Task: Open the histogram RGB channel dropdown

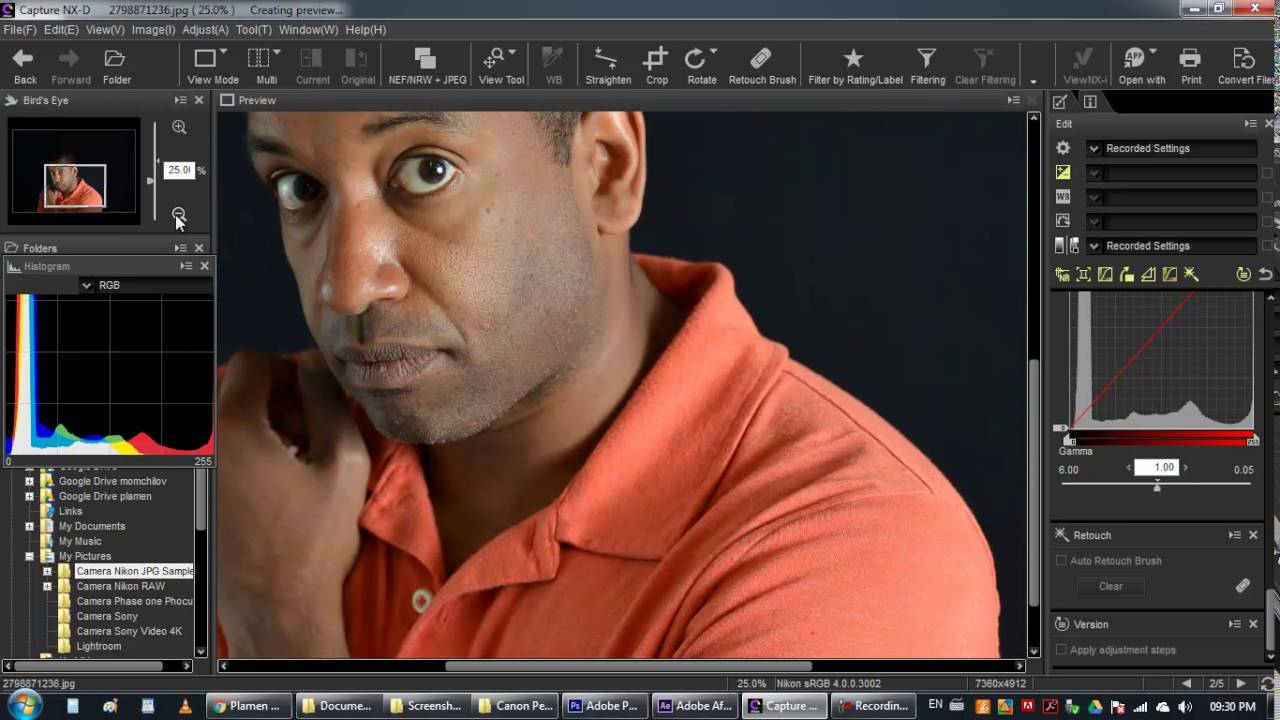Action: 87,286
